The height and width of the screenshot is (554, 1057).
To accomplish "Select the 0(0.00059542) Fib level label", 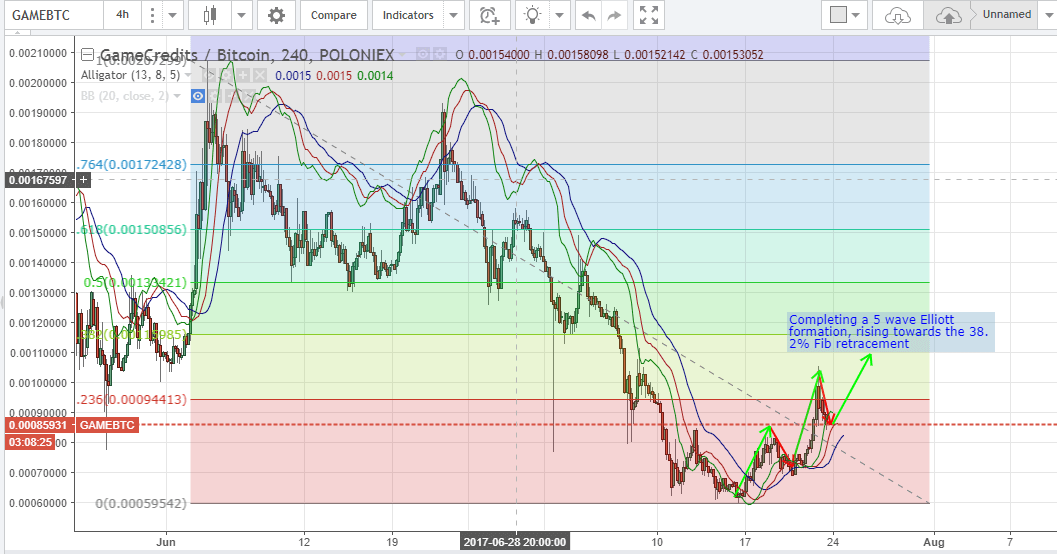I will pyautogui.click(x=140, y=503).
